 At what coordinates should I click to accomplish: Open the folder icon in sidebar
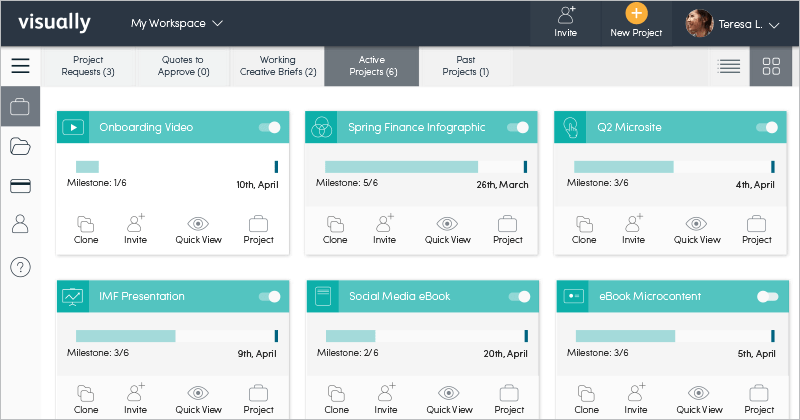coord(20,146)
